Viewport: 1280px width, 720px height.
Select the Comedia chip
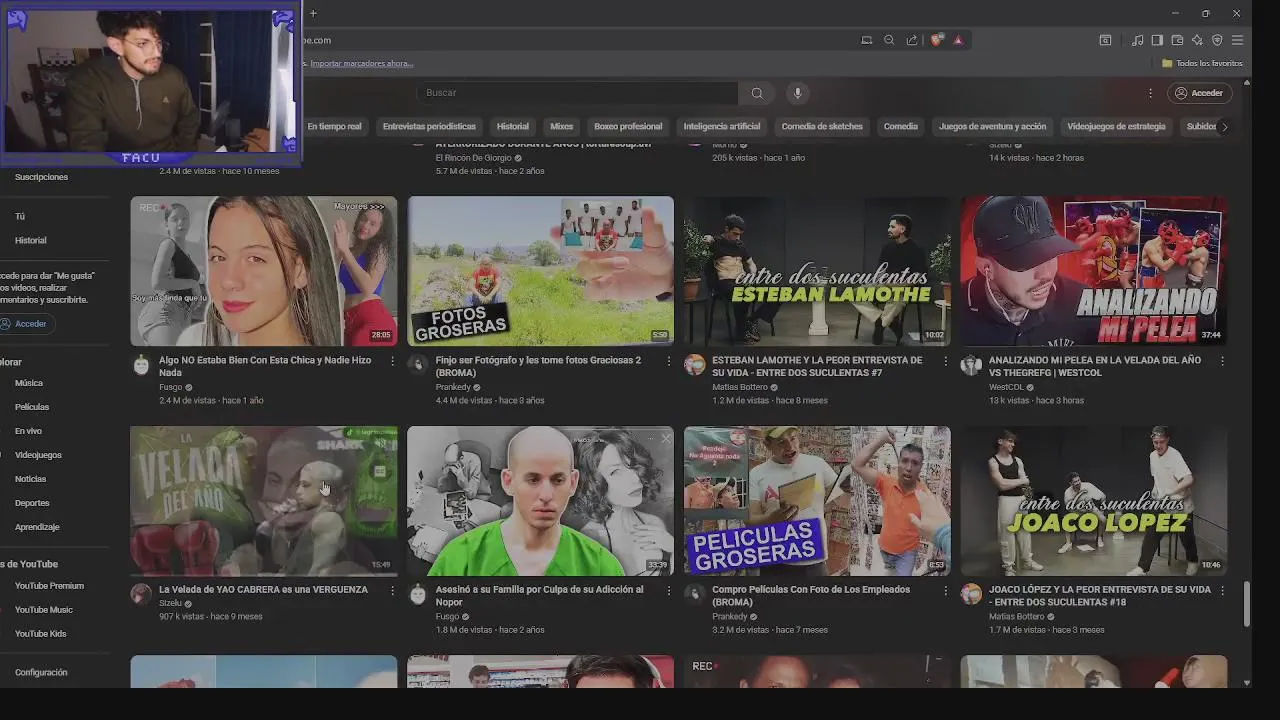point(900,127)
